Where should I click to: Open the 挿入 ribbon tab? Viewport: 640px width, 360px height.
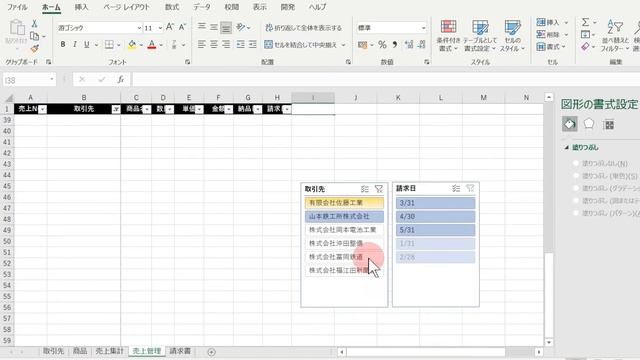tap(81, 7)
